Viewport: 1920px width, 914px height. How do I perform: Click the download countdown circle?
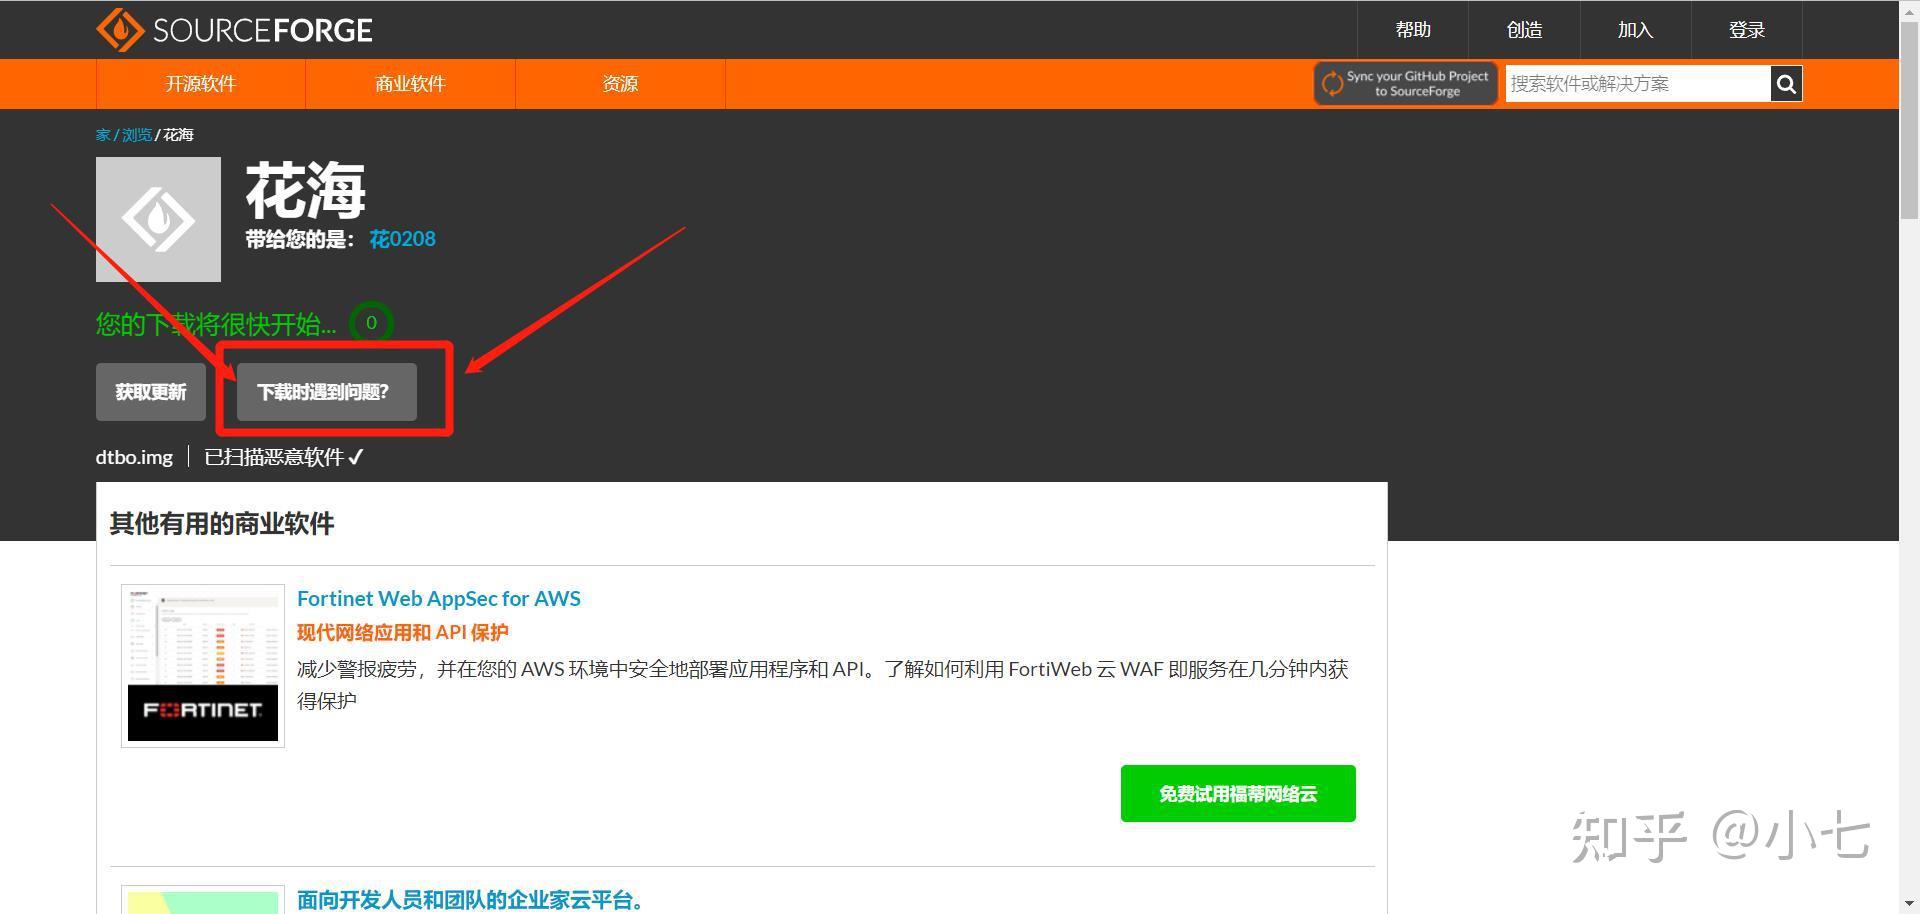pyautogui.click(x=371, y=323)
